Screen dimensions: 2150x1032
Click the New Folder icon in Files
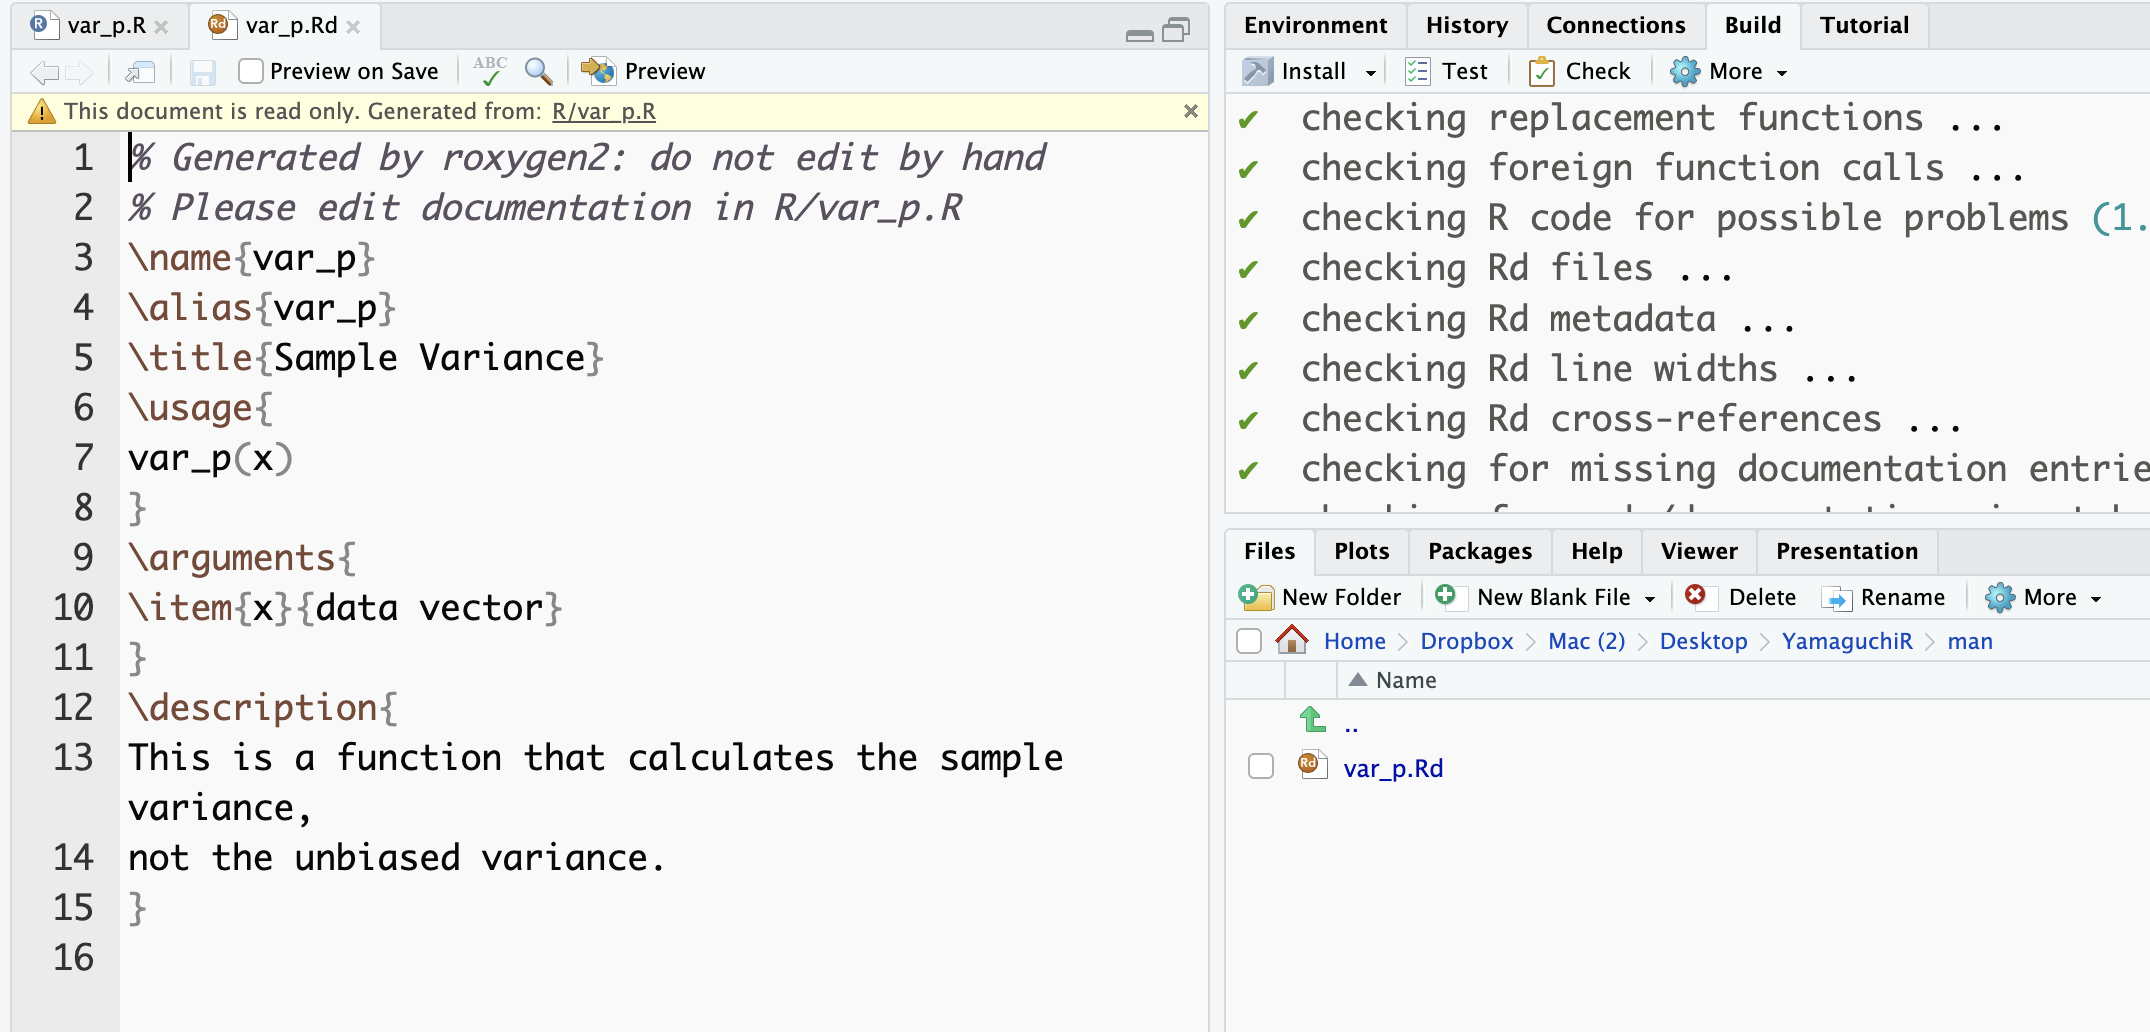[1256, 597]
